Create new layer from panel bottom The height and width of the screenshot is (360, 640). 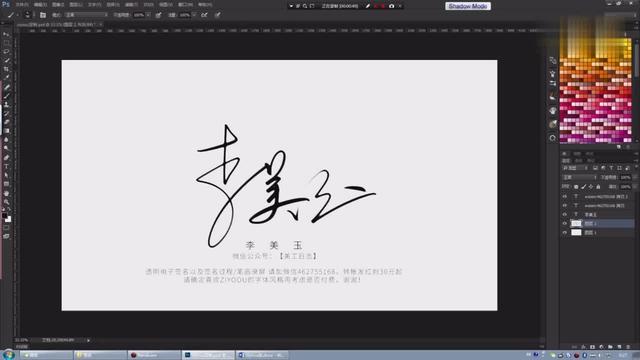click(x=619, y=347)
